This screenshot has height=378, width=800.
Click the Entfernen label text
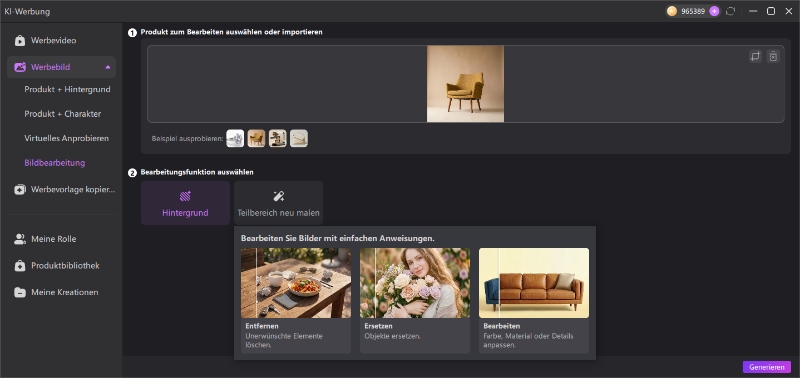pyautogui.click(x=262, y=326)
